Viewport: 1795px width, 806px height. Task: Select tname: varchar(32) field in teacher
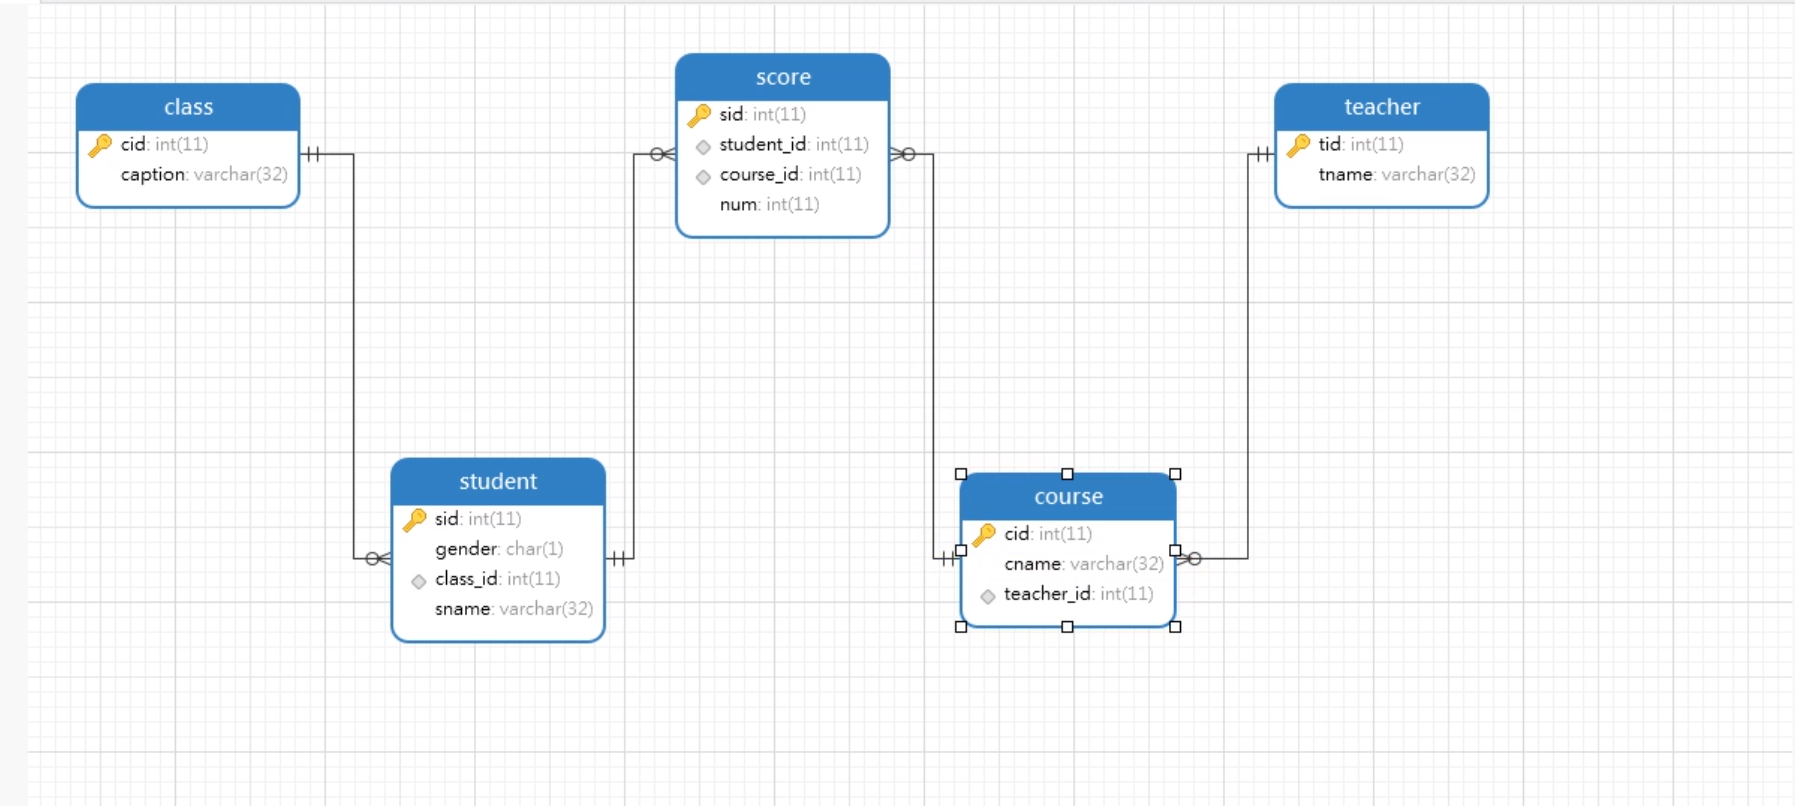[x=1397, y=174]
